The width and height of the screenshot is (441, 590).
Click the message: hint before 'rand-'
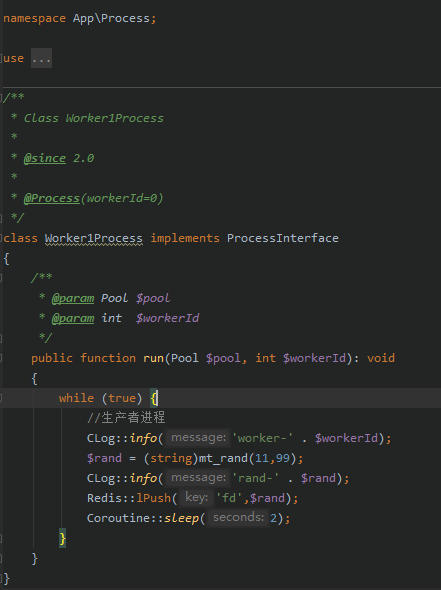pos(198,477)
